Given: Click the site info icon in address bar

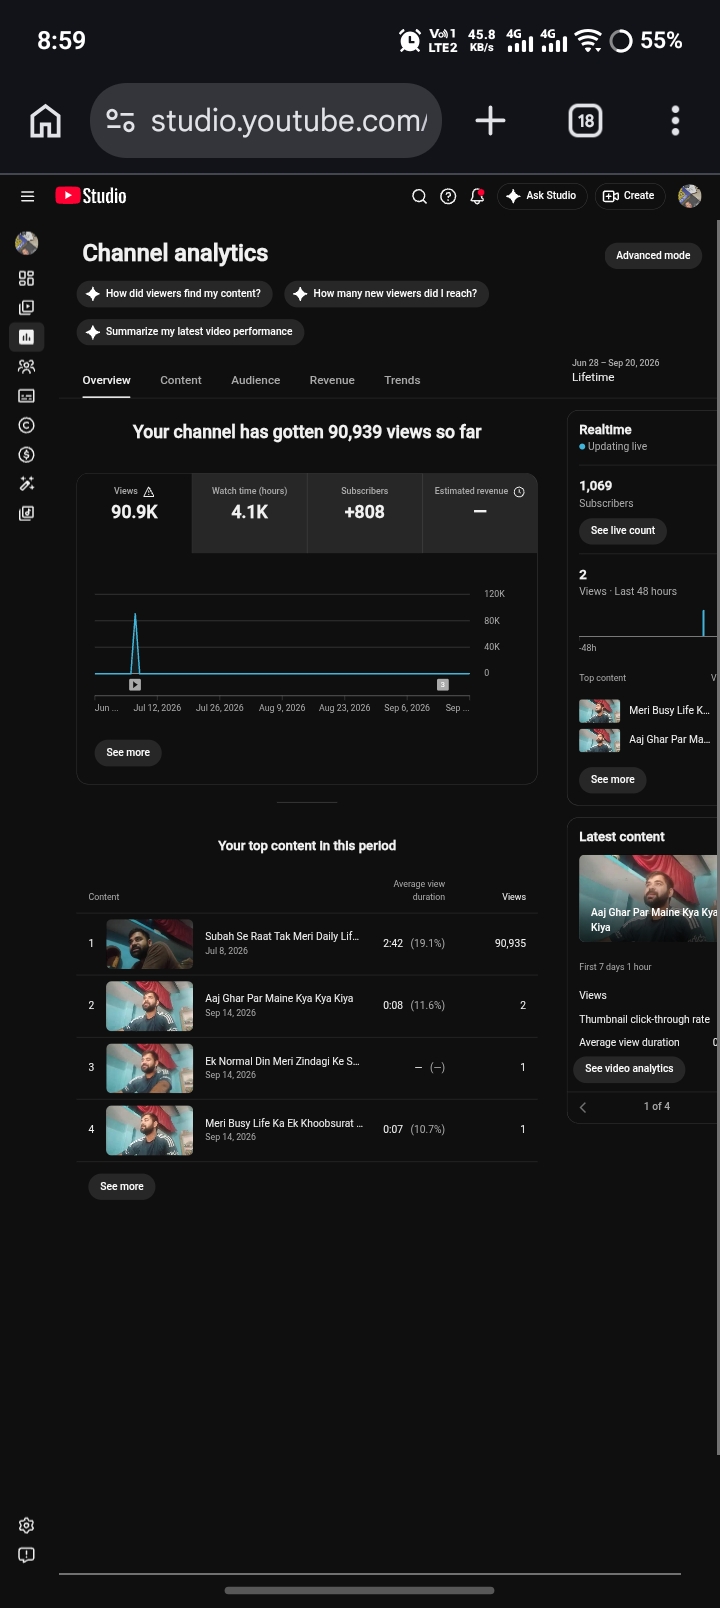Looking at the screenshot, I should 120,121.
